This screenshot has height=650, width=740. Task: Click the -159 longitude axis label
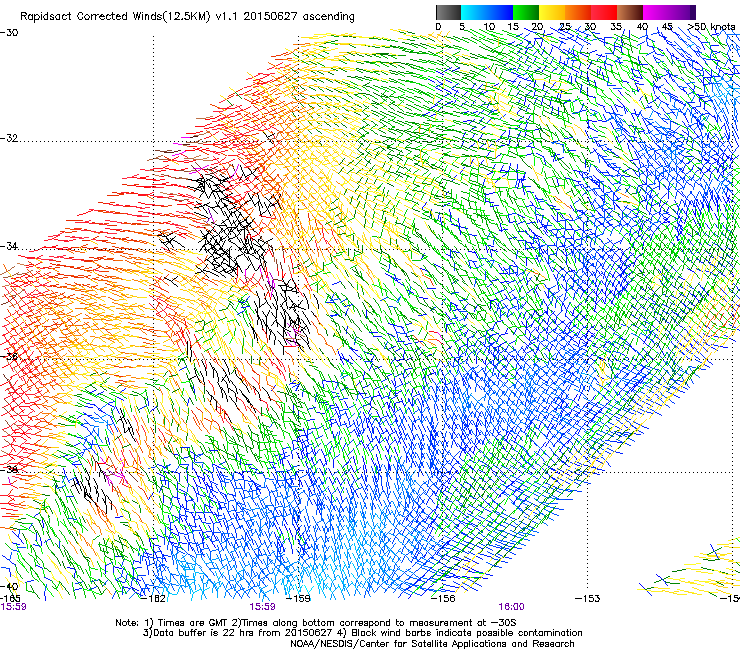298,599
